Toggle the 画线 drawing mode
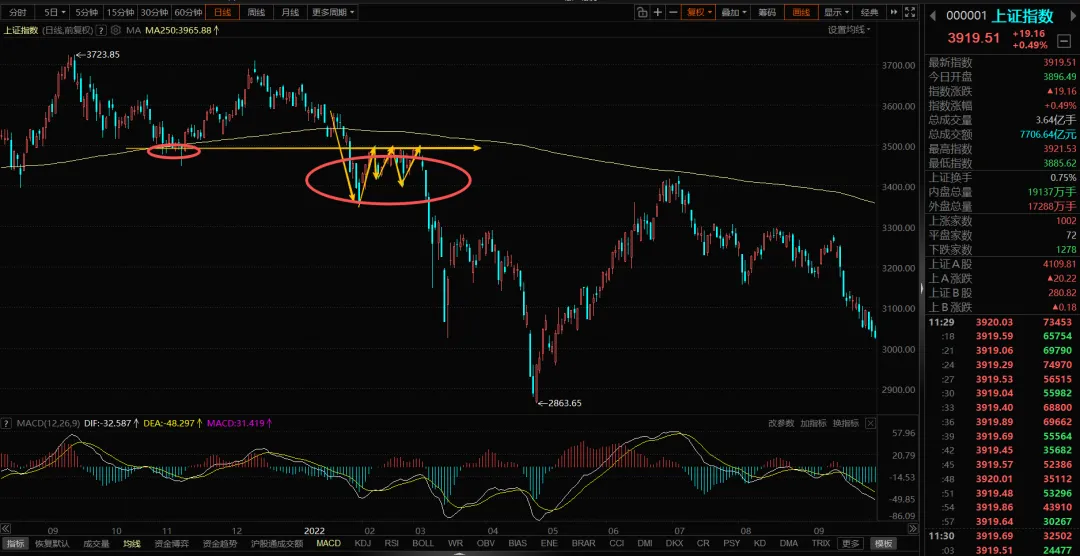1080x556 pixels. click(x=801, y=12)
